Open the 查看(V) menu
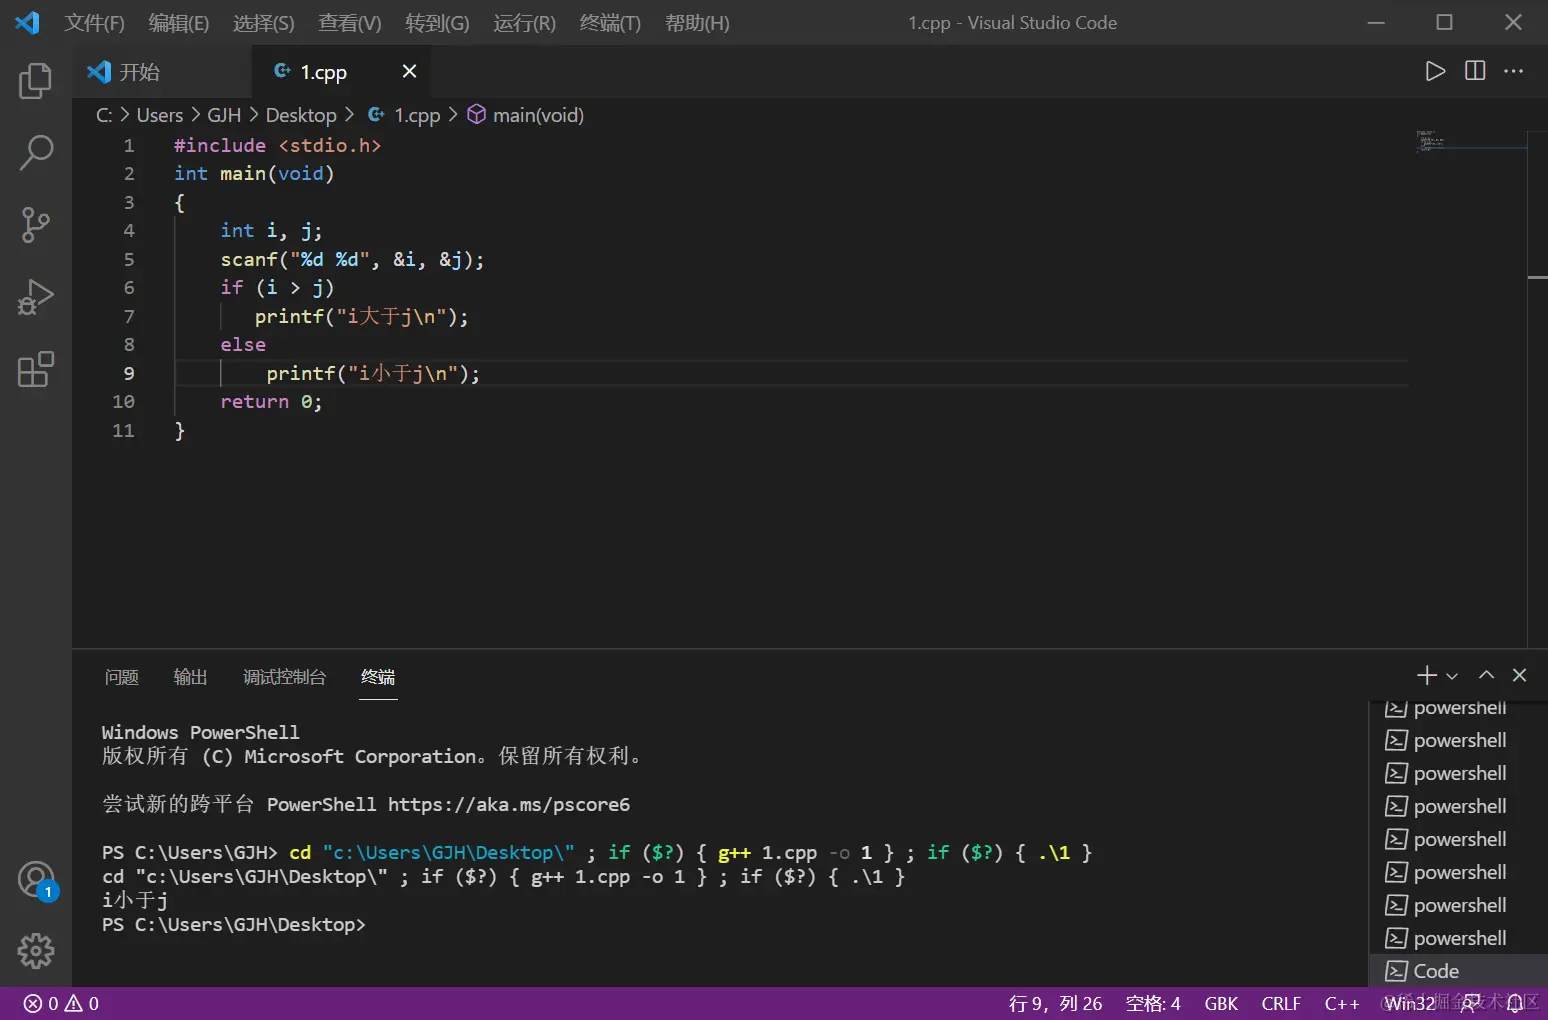The width and height of the screenshot is (1548, 1020). click(x=350, y=23)
